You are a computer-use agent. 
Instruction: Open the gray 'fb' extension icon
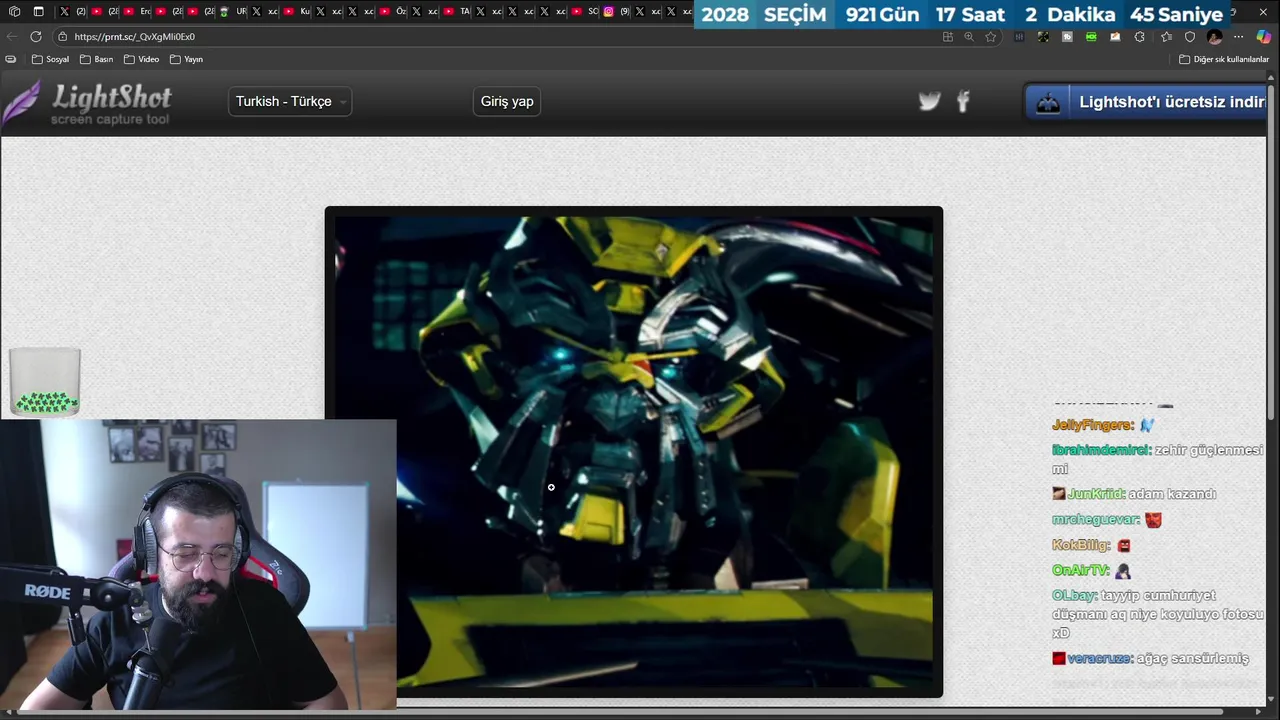click(1067, 37)
